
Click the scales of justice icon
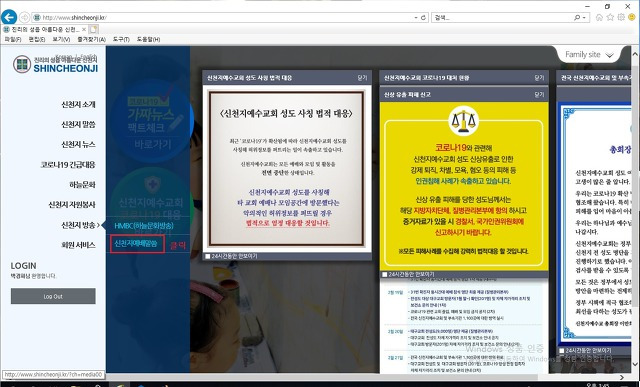tap(463, 121)
